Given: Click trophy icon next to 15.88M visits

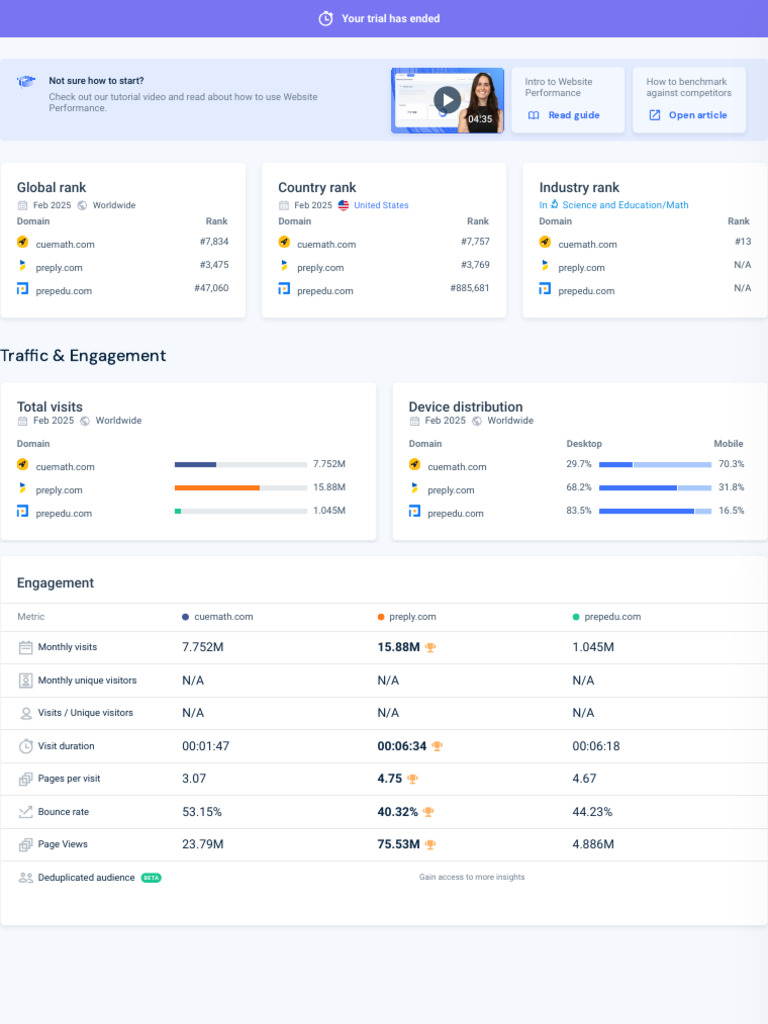Looking at the screenshot, I should point(431,647).
